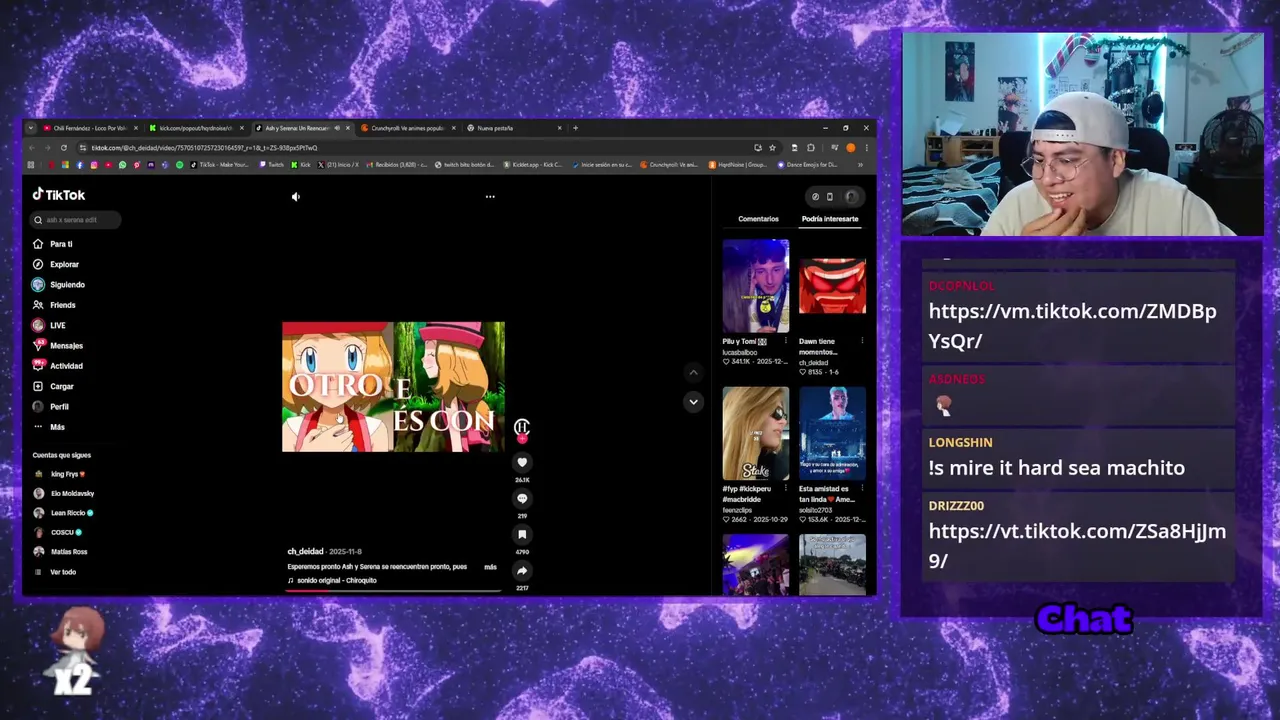Share the video with the arrow icon
1280x720 pixels.
point(522,571)
